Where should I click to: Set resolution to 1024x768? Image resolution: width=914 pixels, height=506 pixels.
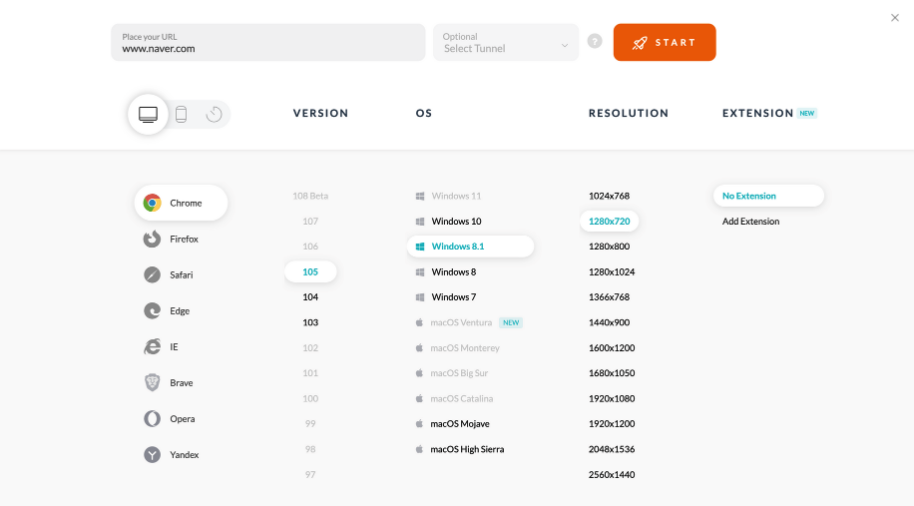(609, 196)
